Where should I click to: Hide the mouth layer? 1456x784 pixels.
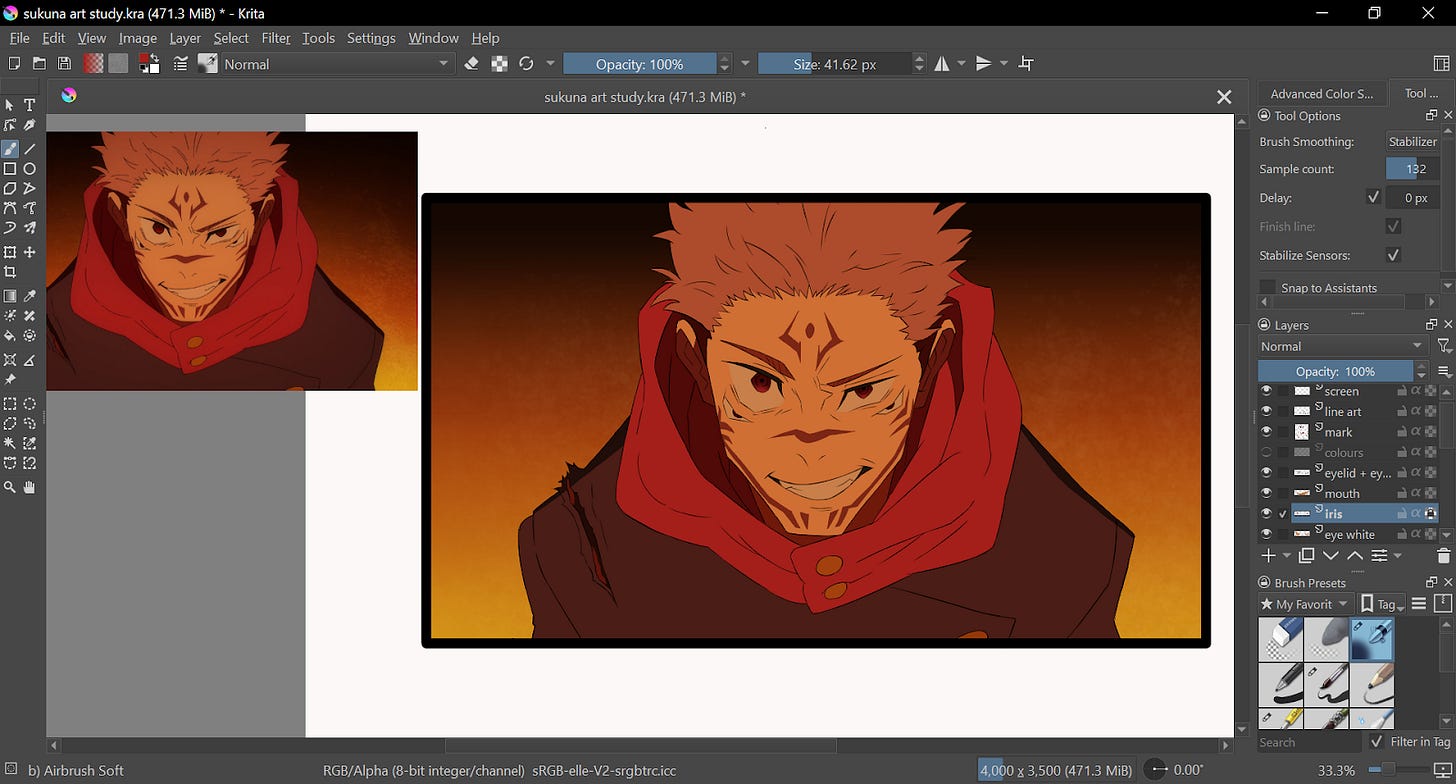coord(1266,493)
